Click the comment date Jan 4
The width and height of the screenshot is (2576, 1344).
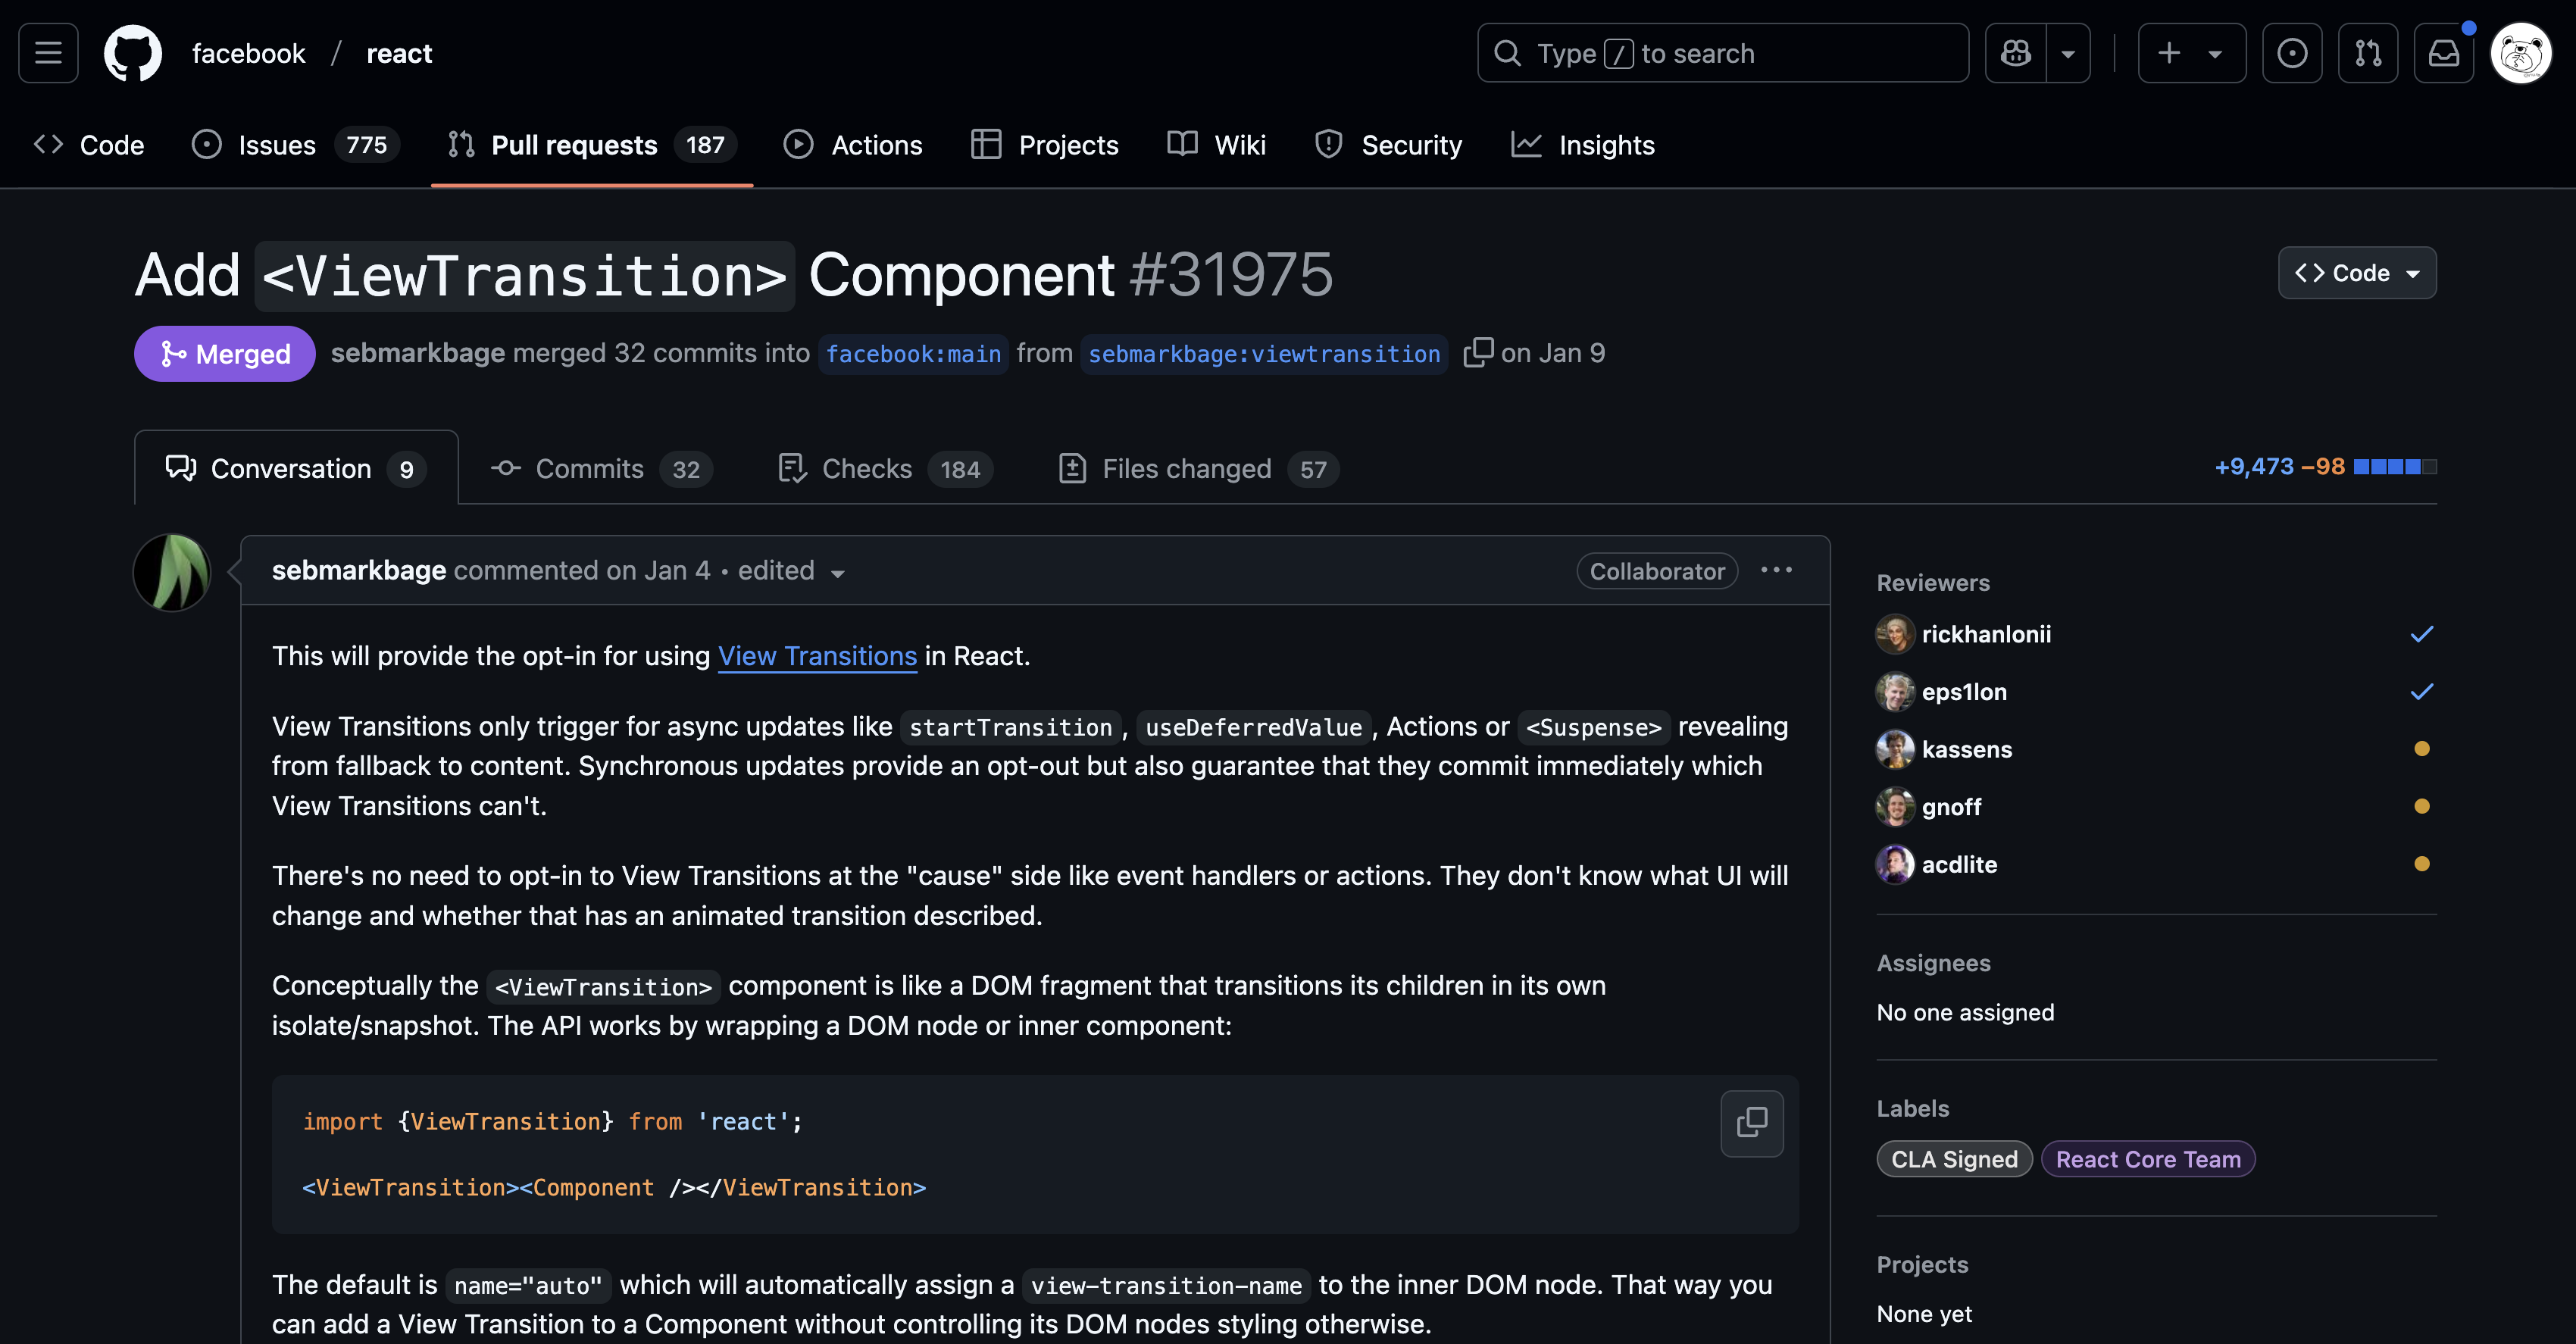[677, 570]
